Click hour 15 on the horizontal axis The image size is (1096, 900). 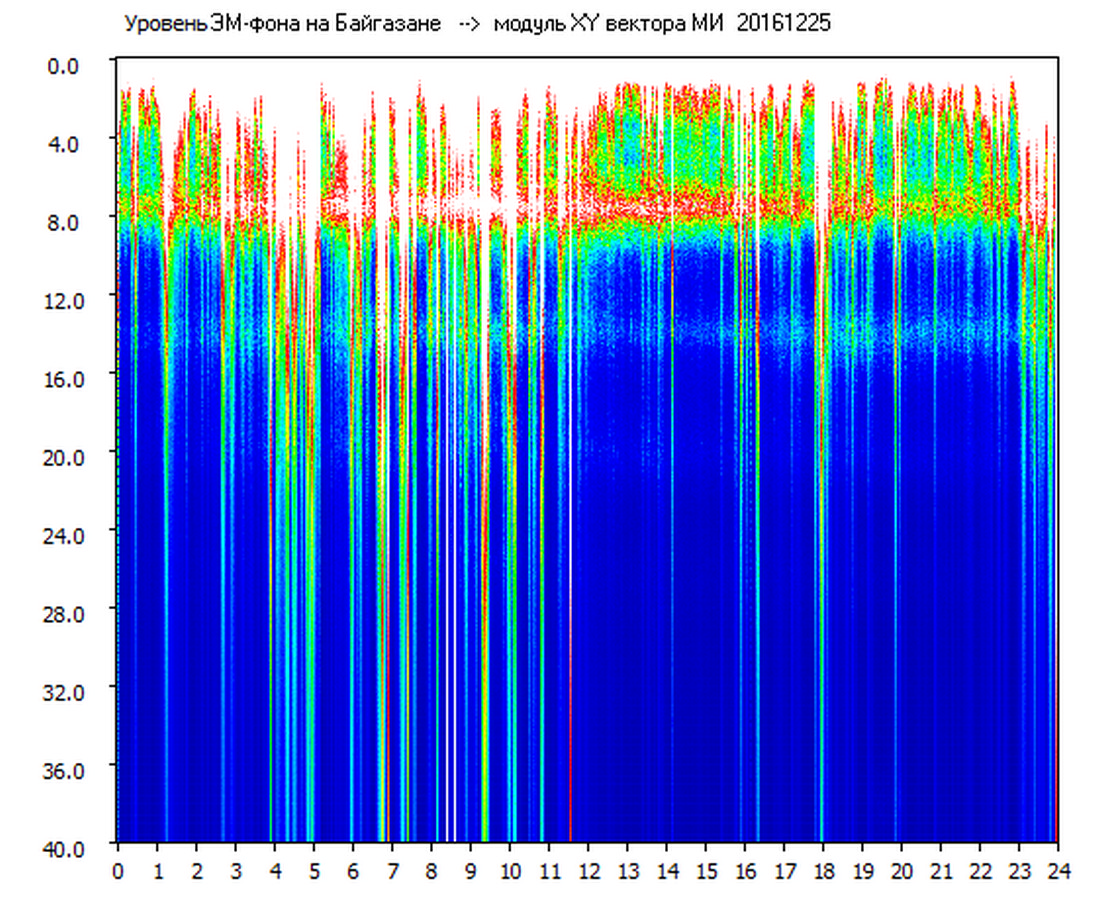click(x=706, y=870)
